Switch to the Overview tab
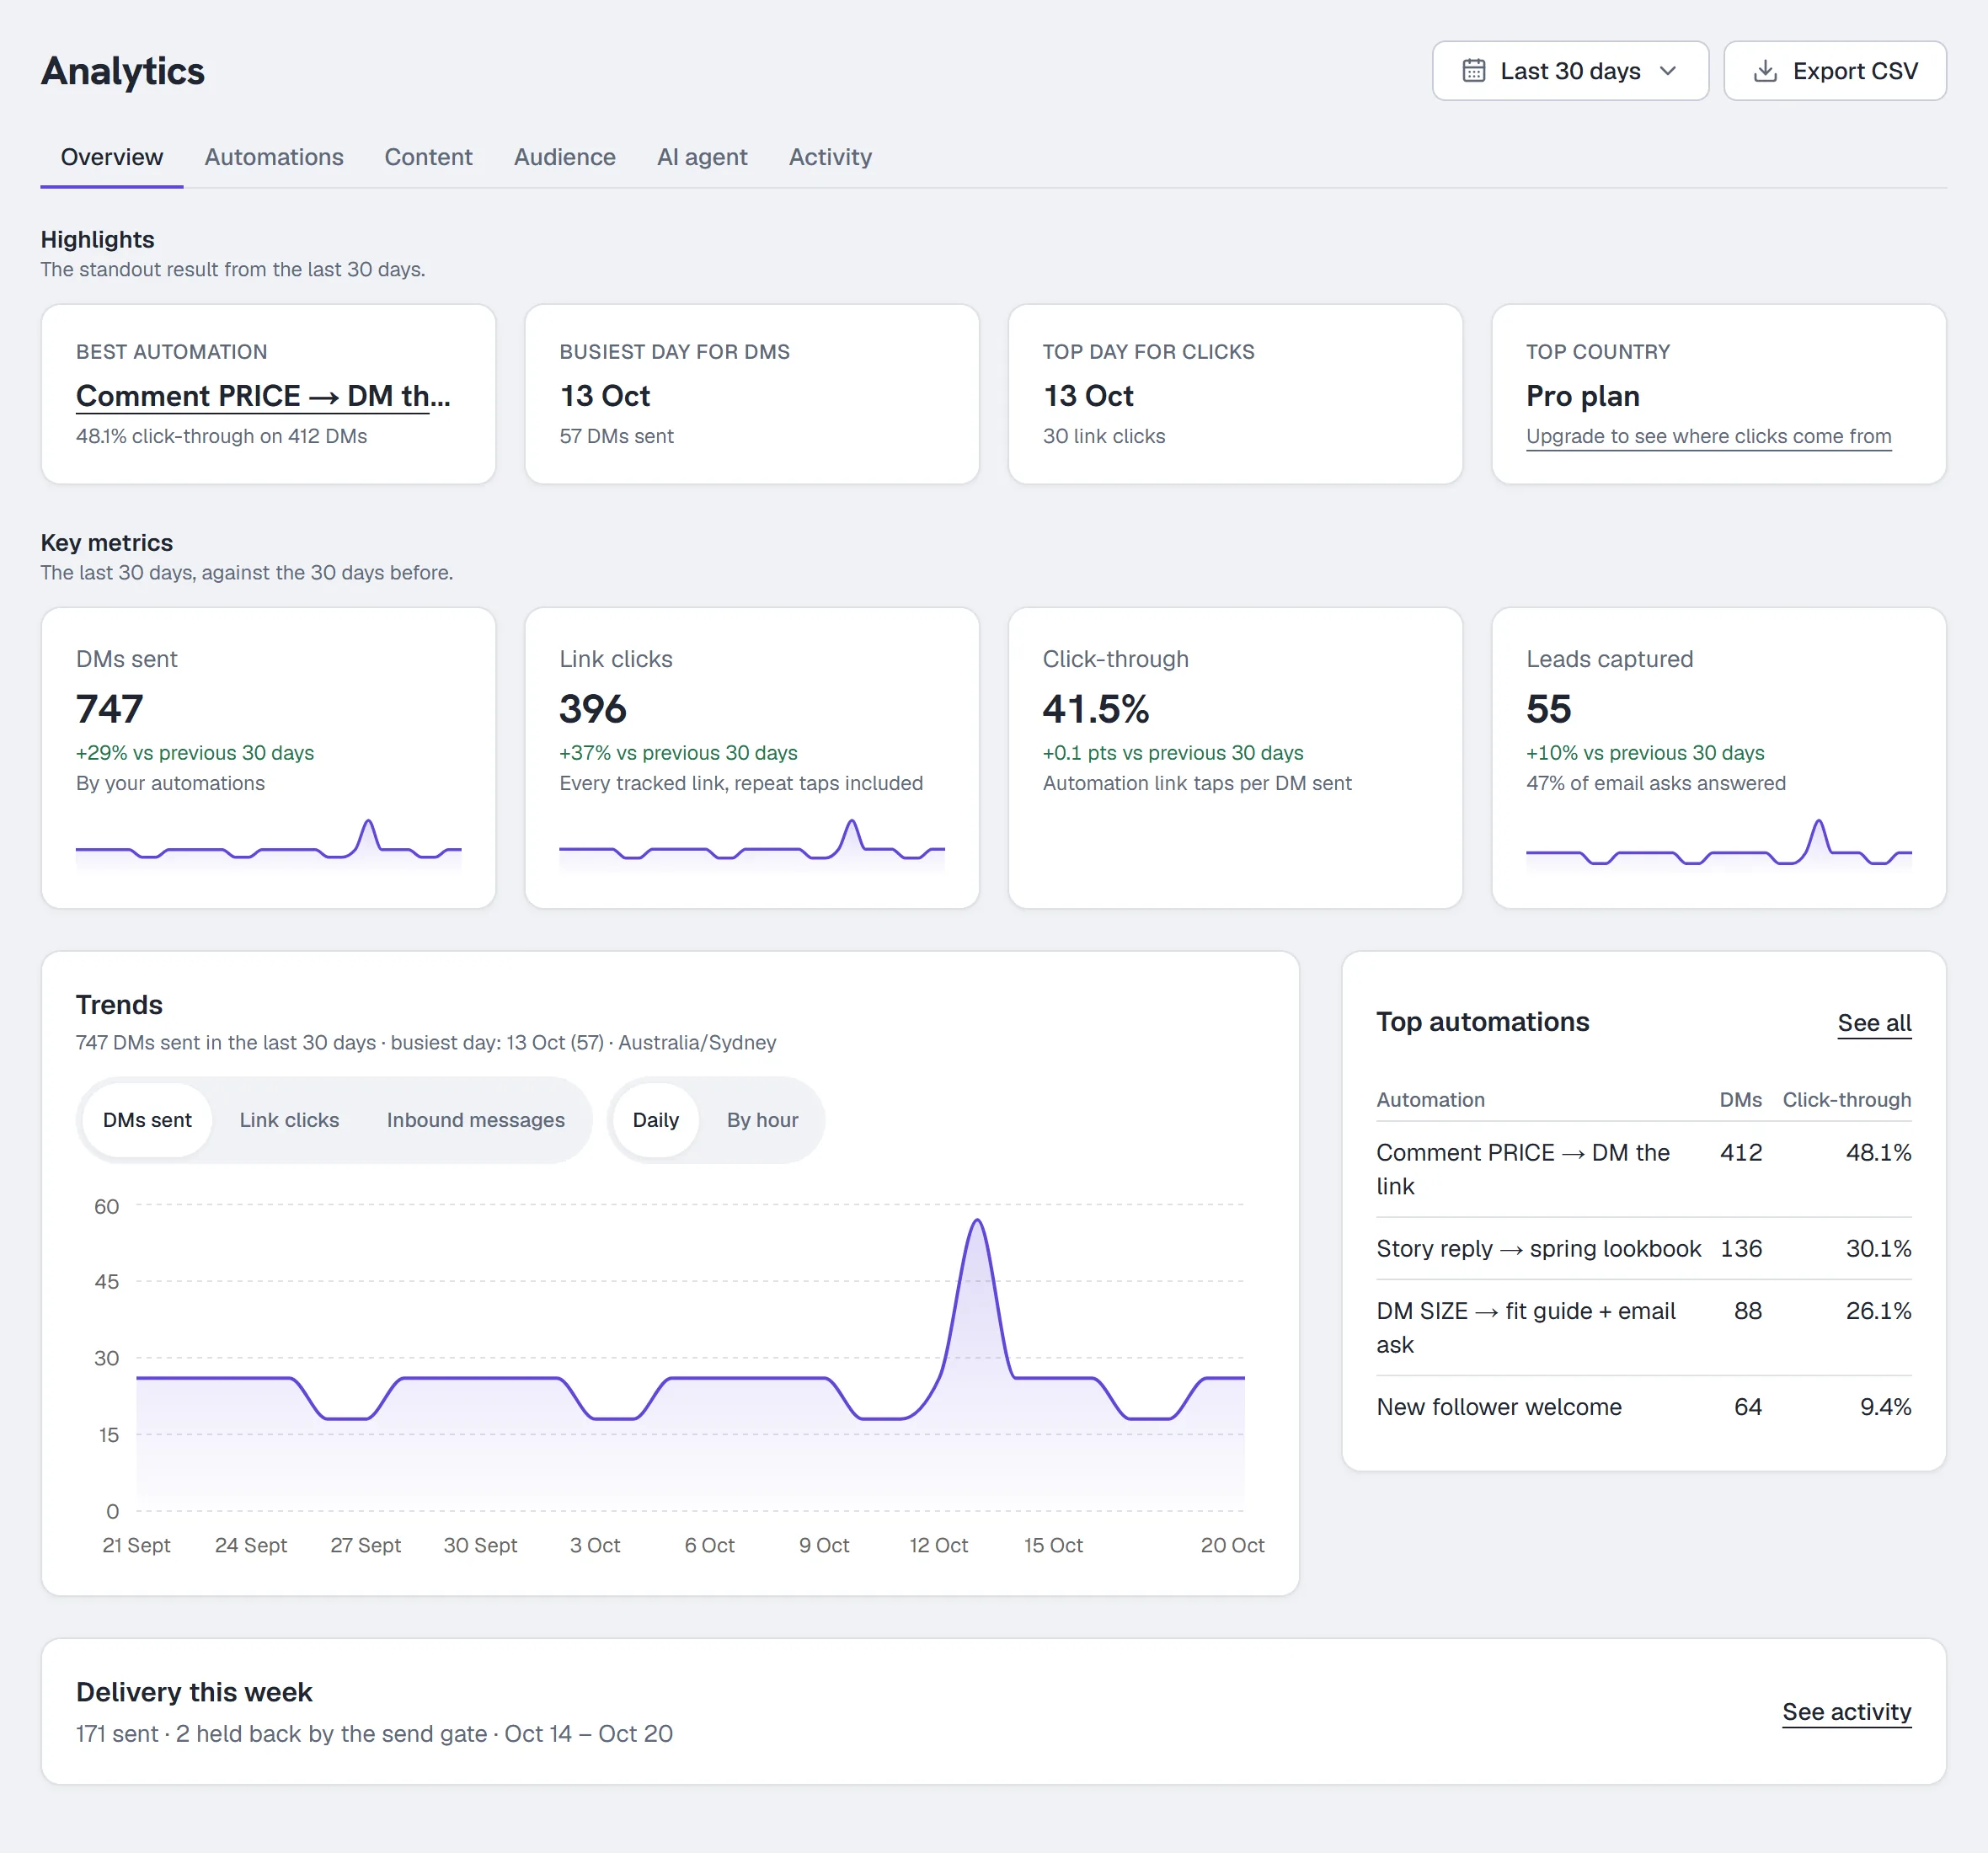The width and height of the screenshot is (1988, 1853). pos(112,157)
